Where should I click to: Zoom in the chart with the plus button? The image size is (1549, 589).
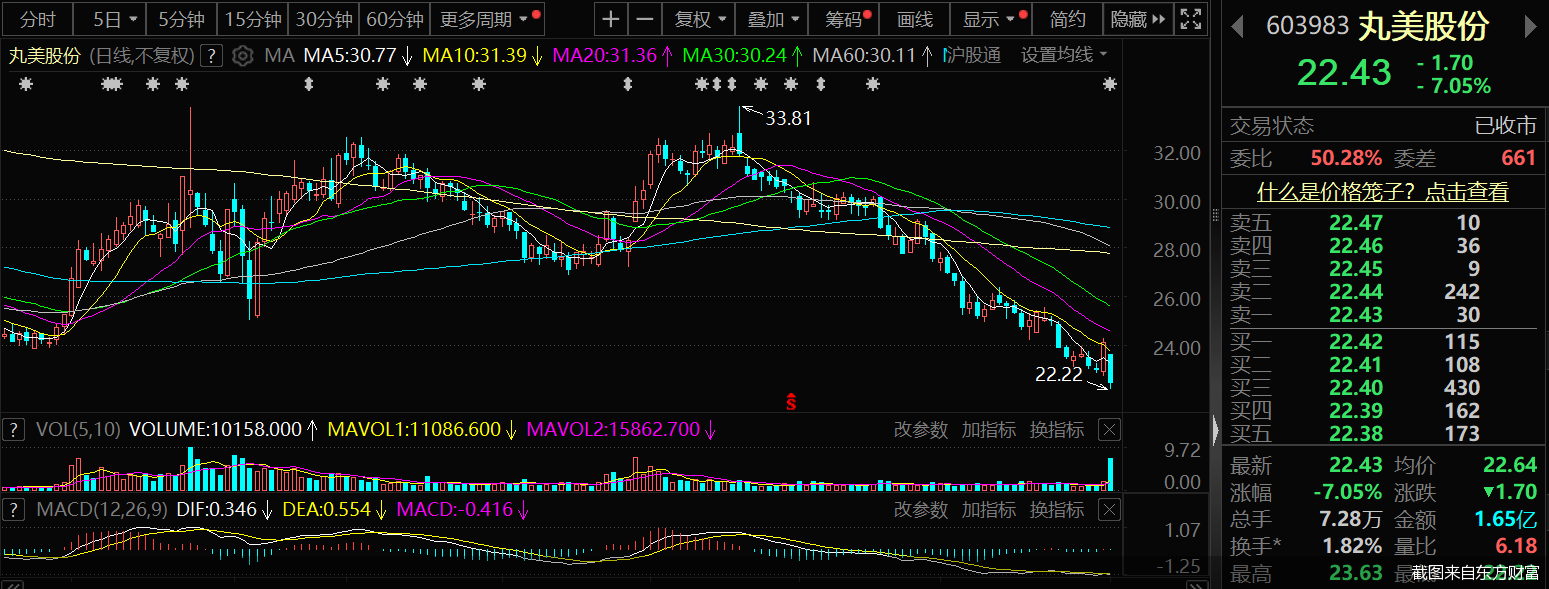[x=611, y=19]
